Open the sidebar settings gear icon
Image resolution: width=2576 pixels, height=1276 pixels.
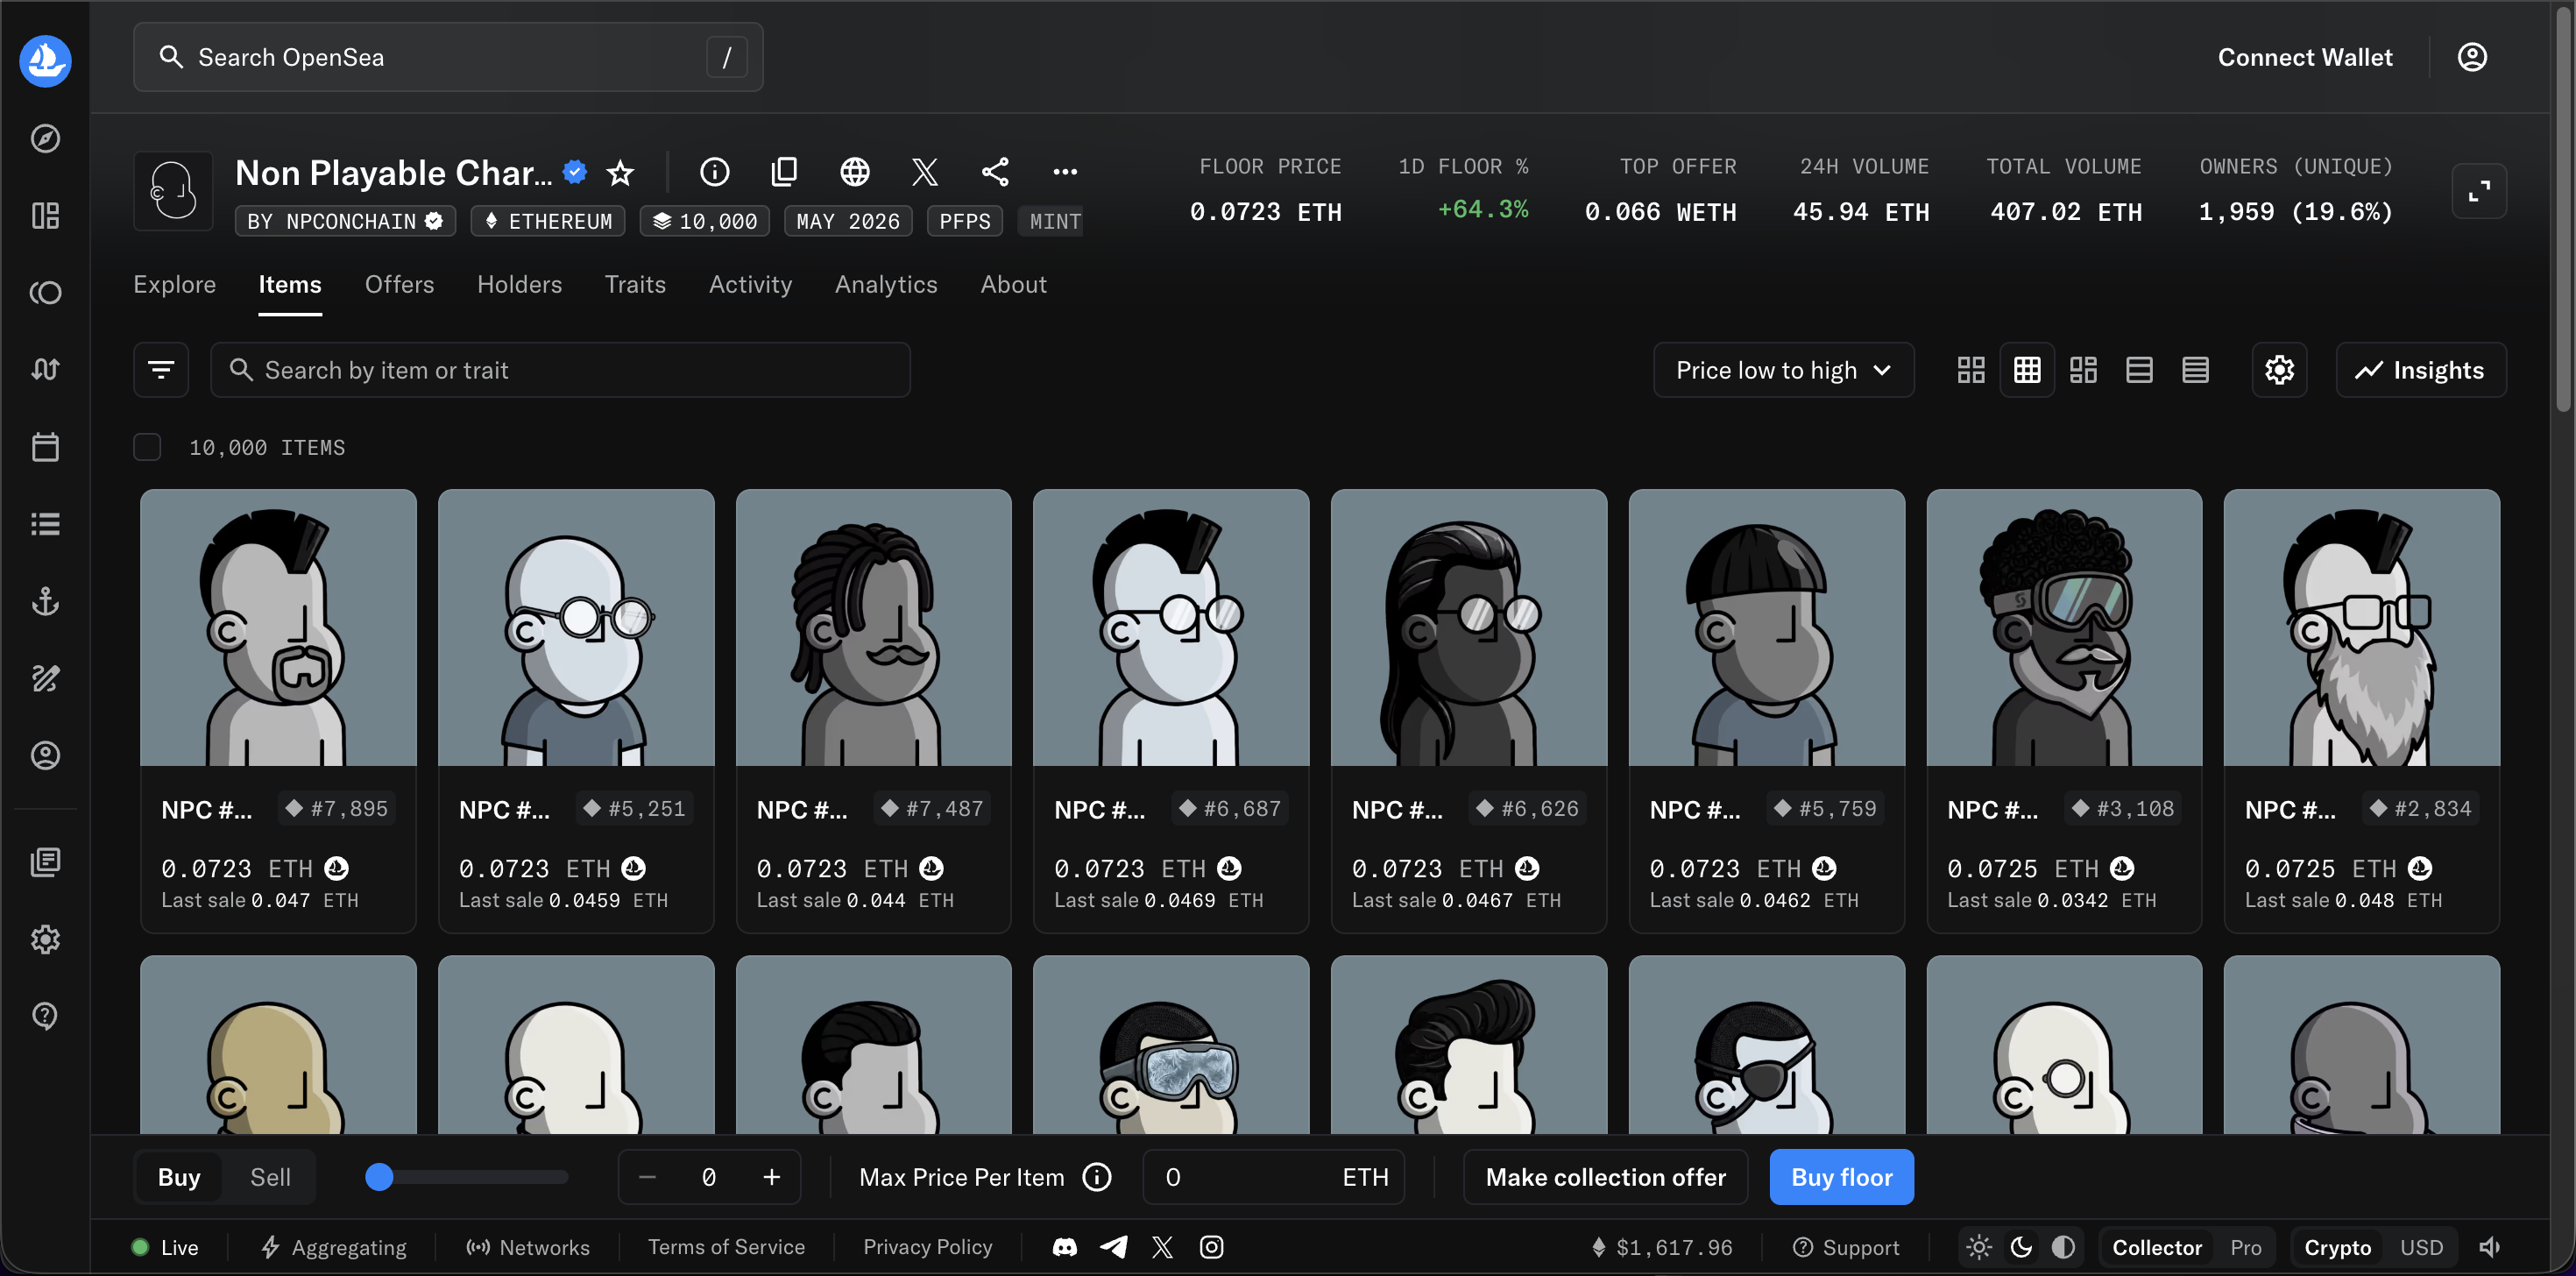pyautogui.click(x=45, y=939)
